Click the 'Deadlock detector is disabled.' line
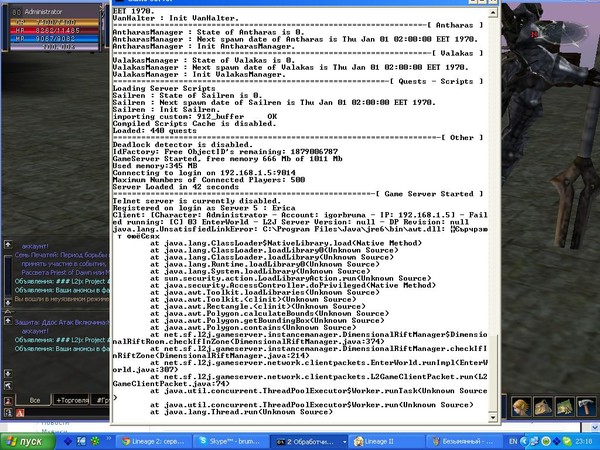The height and width of the screenshot is (450, 600). tap(183, 145)
